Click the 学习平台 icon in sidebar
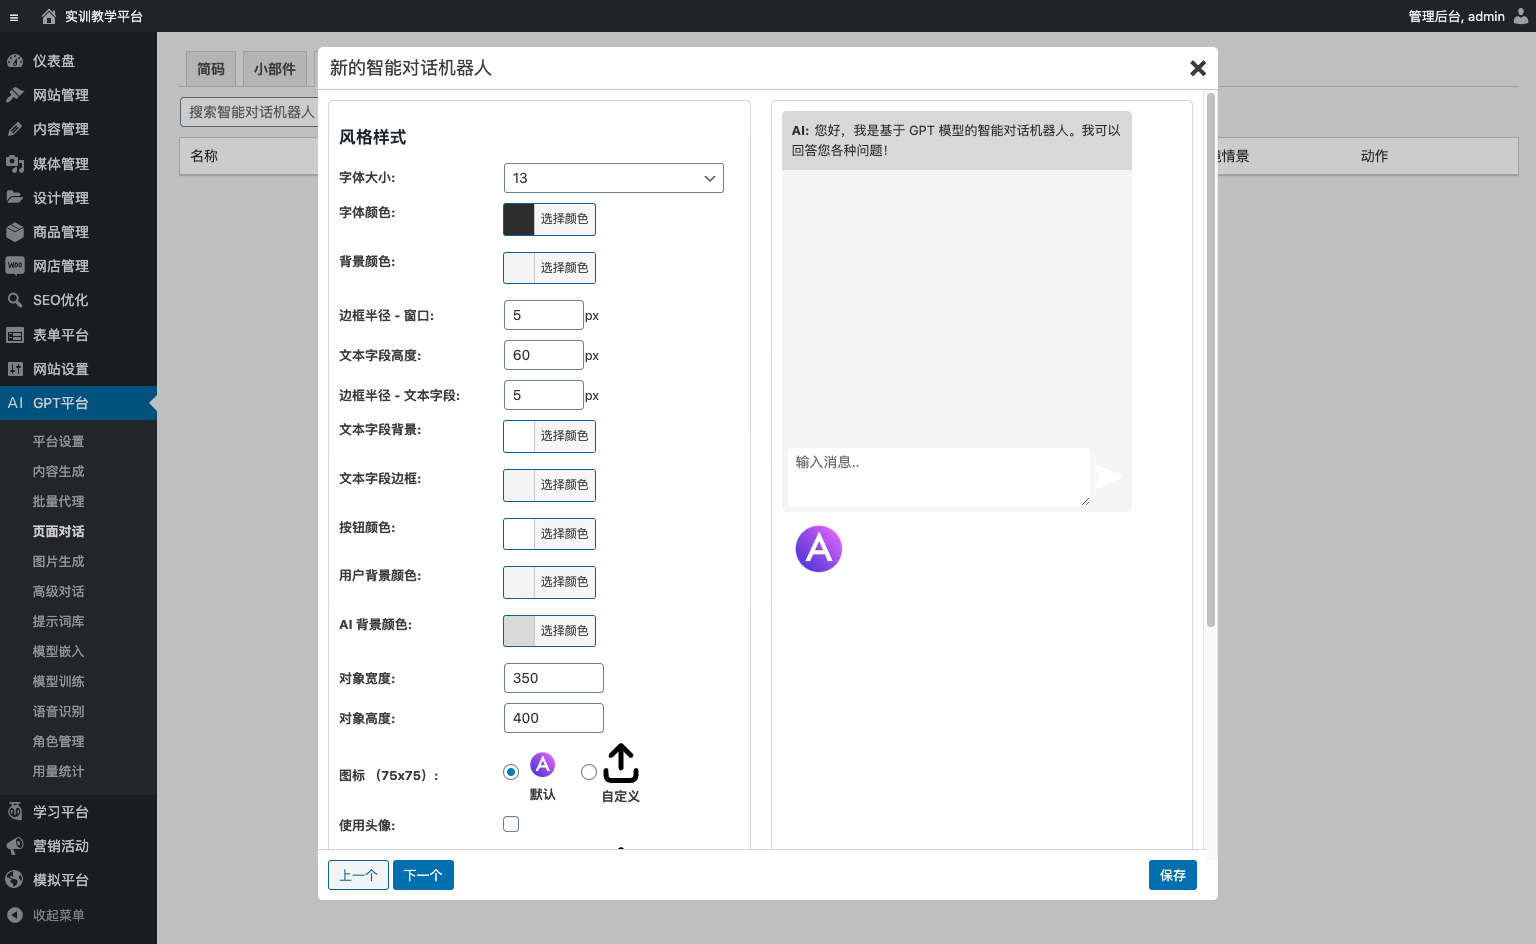Viewport: 1536px width, 944px height. 15,812
